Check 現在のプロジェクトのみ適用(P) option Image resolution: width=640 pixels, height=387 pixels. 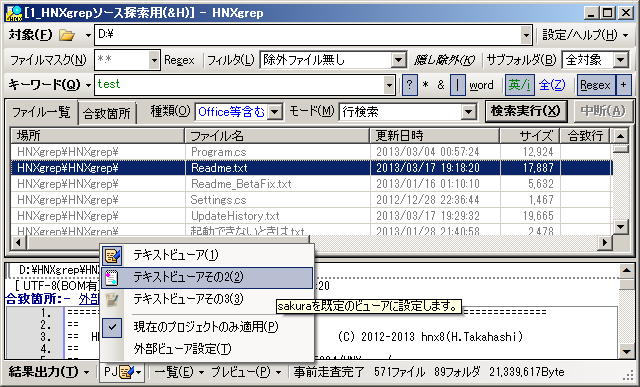point(206,327)
